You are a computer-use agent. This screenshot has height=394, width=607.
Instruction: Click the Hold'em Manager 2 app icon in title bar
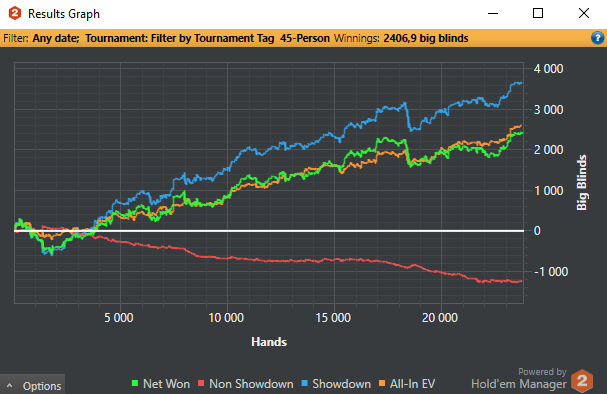point(15,13)
